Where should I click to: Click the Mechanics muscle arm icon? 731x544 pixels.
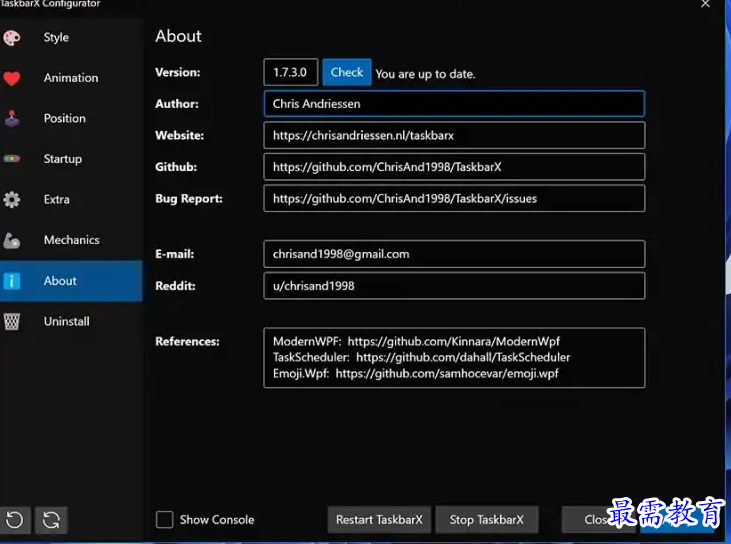pos(12,240)
